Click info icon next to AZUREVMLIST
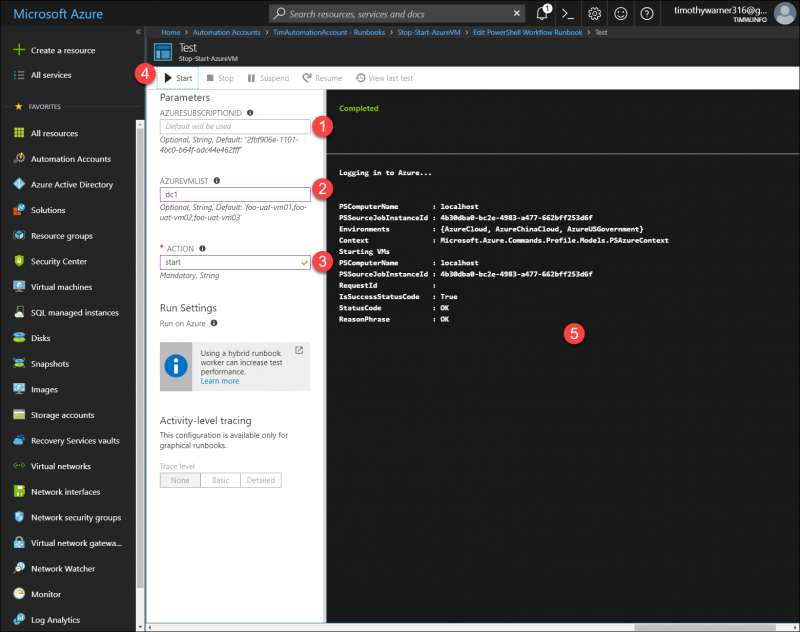Image resolution: width=800 pixels, height=632 pixels. point(217,181)
